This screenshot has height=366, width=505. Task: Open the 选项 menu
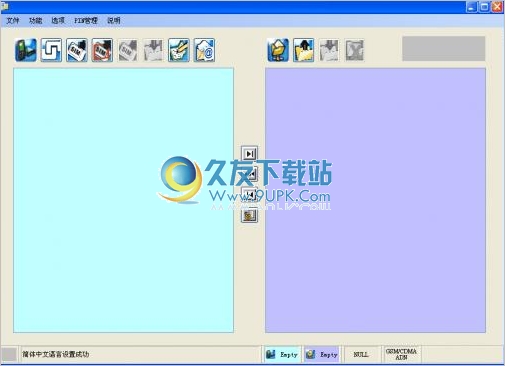[x=58, y=21]
